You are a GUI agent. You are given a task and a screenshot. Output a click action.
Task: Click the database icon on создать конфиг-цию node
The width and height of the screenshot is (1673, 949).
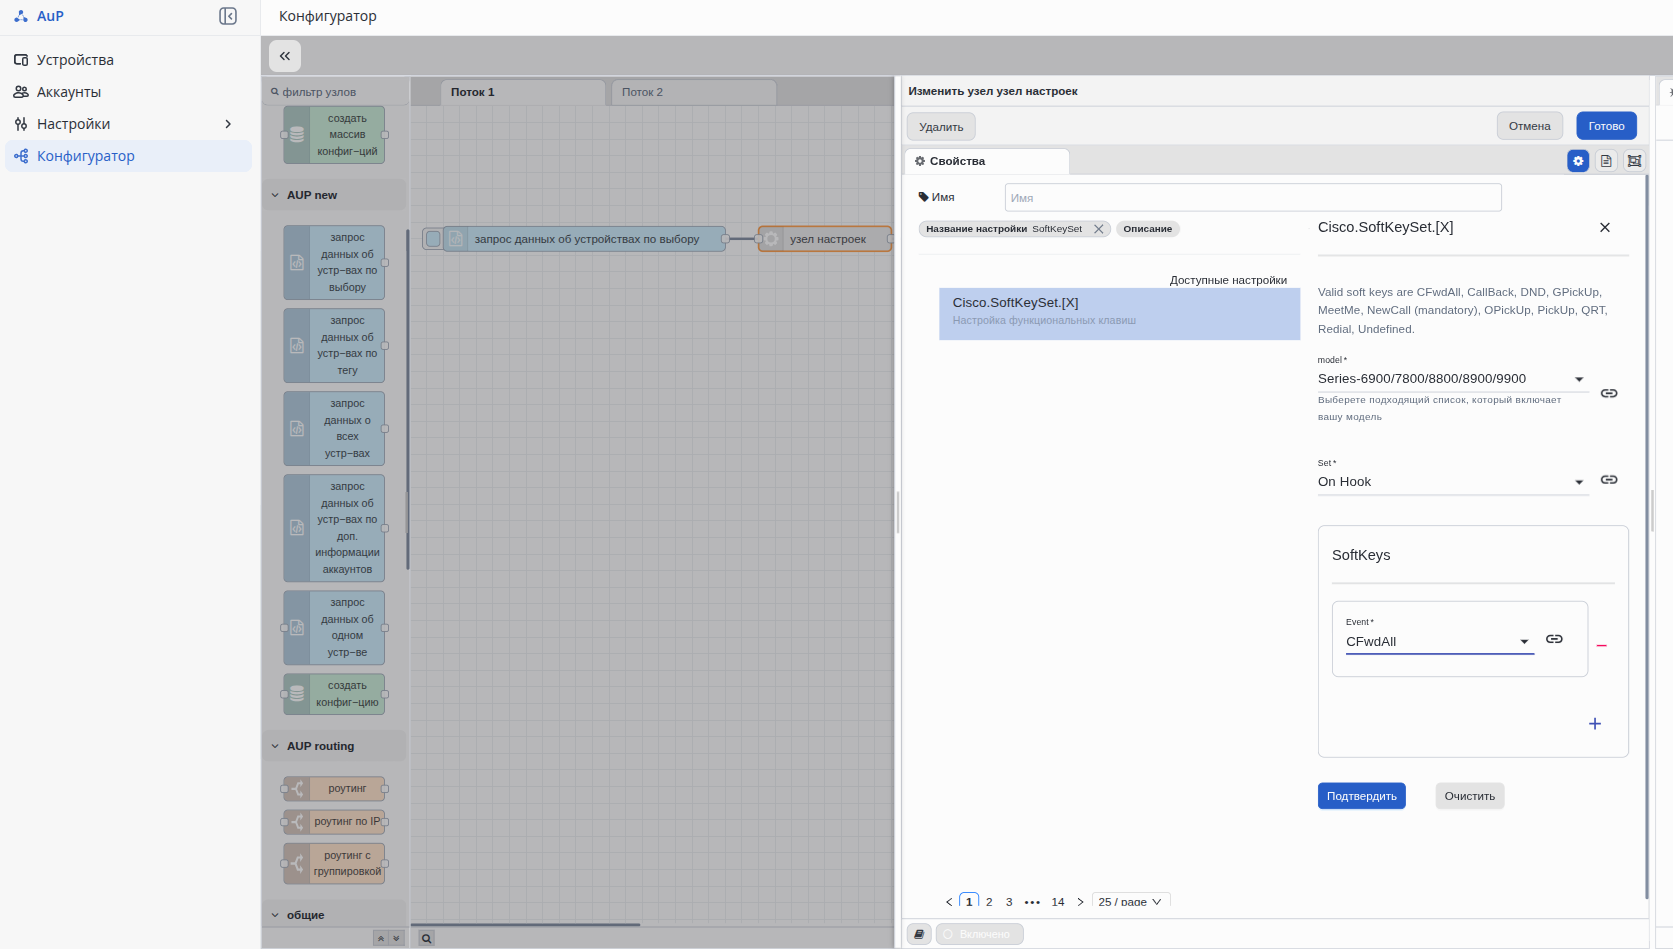(297, 694)
